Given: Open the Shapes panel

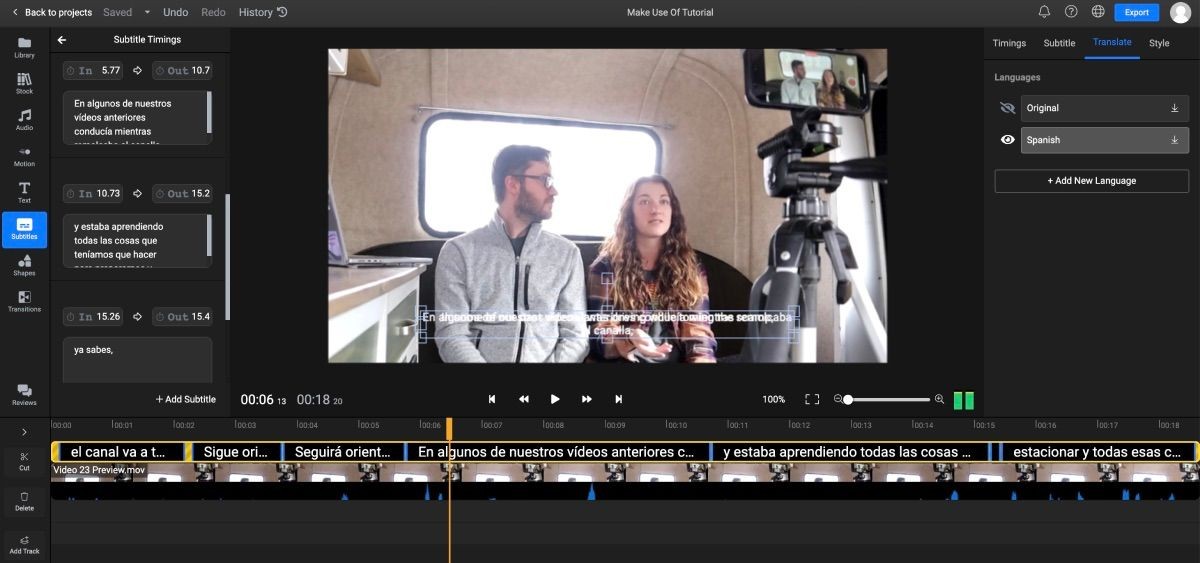Looking at the screenshot, I should coord(24,265).
